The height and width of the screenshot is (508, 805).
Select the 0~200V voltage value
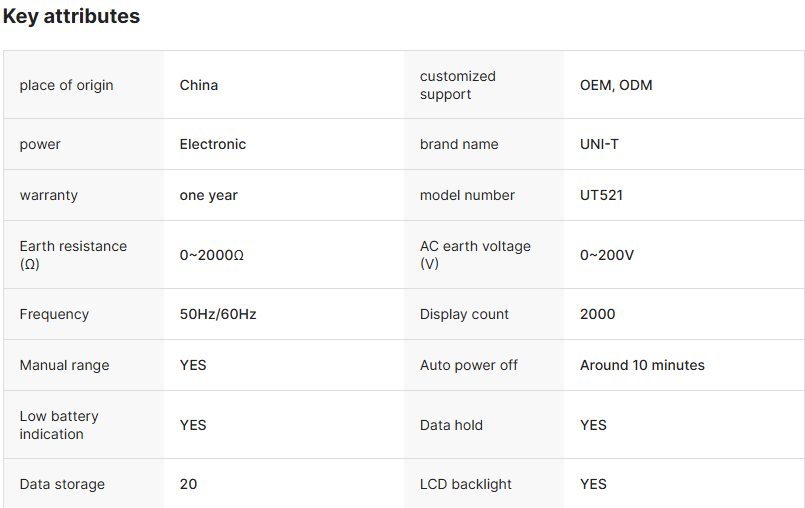tap(607, 255)
